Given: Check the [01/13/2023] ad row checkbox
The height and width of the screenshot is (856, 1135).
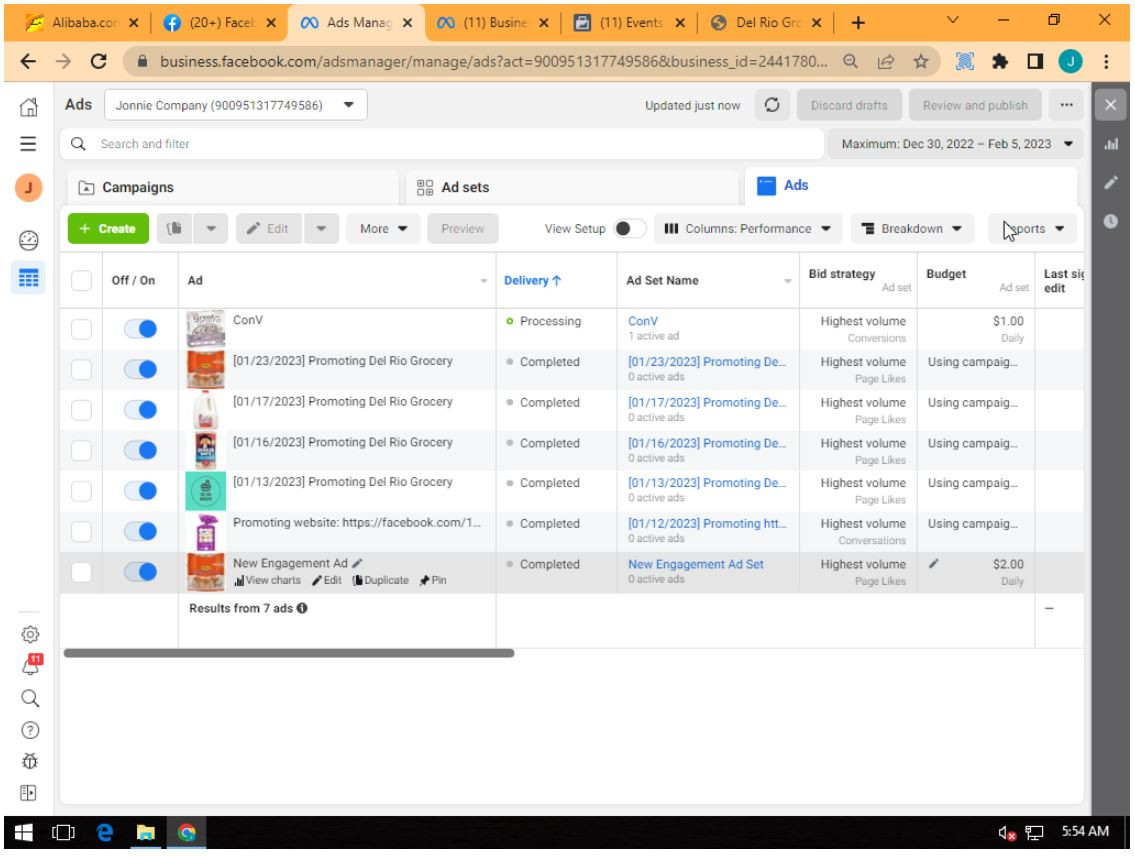Looking at the screenshot, I should tap(82, 491).
